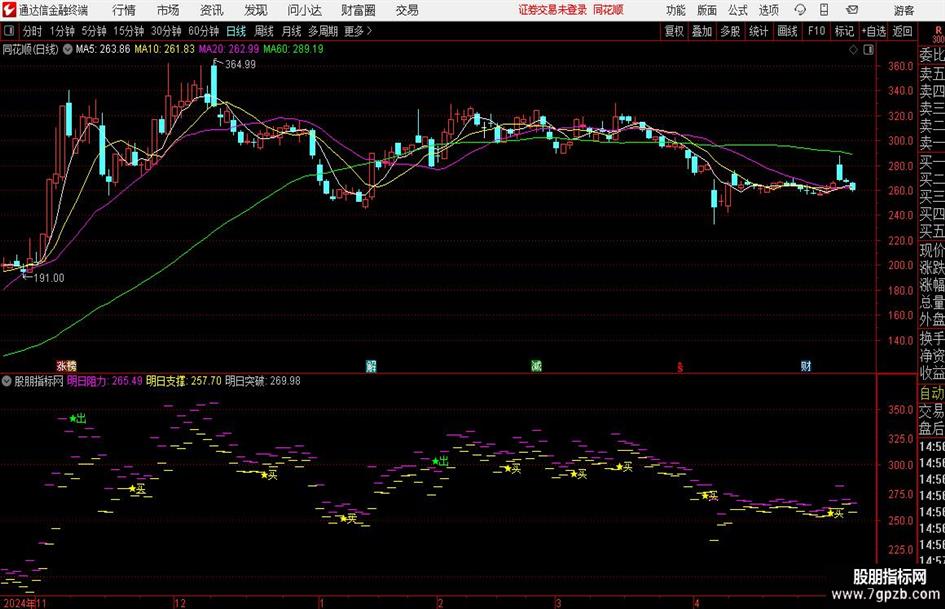Expand the 同花顺(日线) indicator dropdown arrow
The image size is (945, 609).
67,49
